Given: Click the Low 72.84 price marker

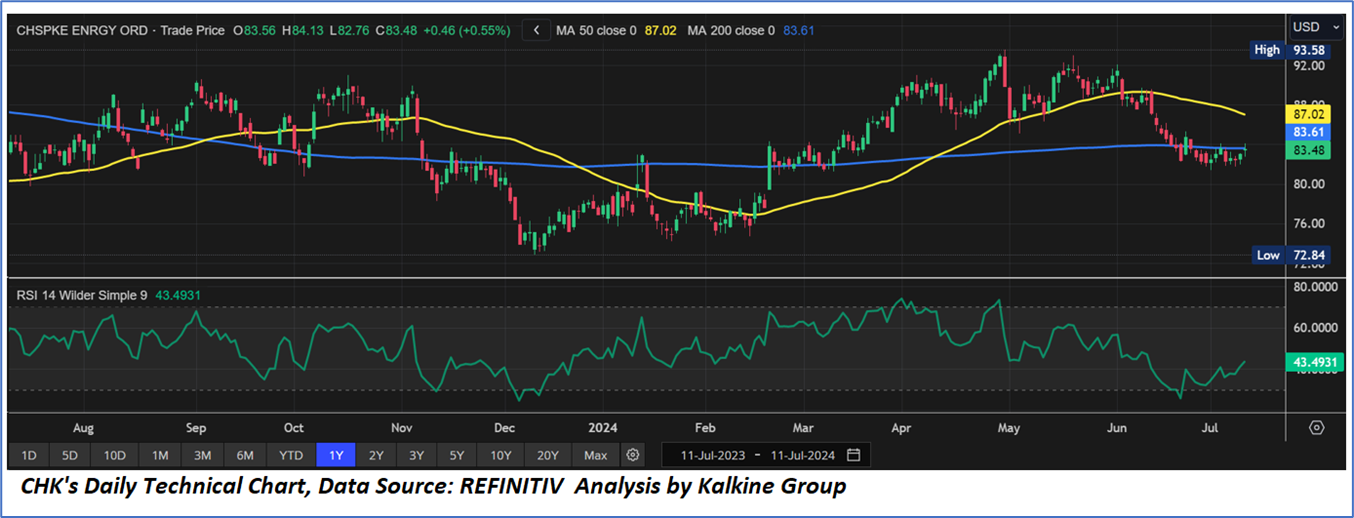Looking at the screenshot, I should [1300, 255].
